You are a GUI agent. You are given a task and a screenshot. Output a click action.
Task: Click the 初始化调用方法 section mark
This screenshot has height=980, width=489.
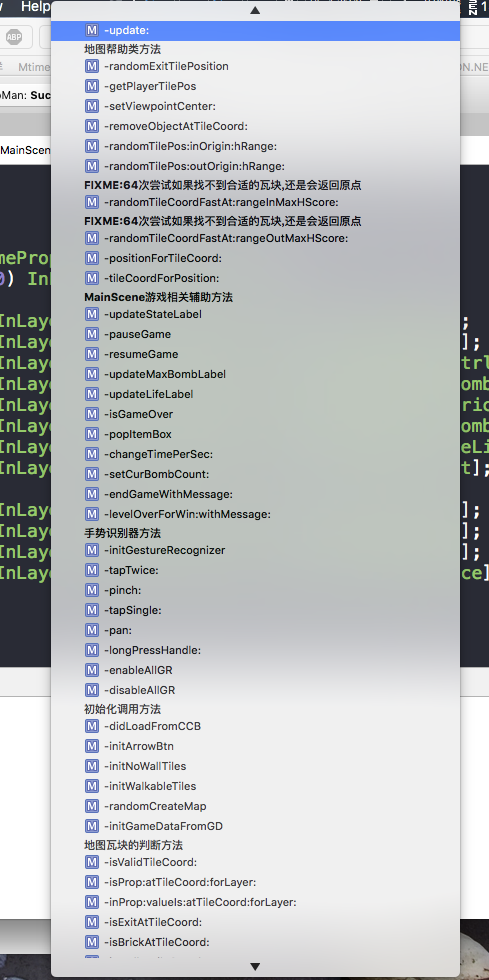(123, 709)
